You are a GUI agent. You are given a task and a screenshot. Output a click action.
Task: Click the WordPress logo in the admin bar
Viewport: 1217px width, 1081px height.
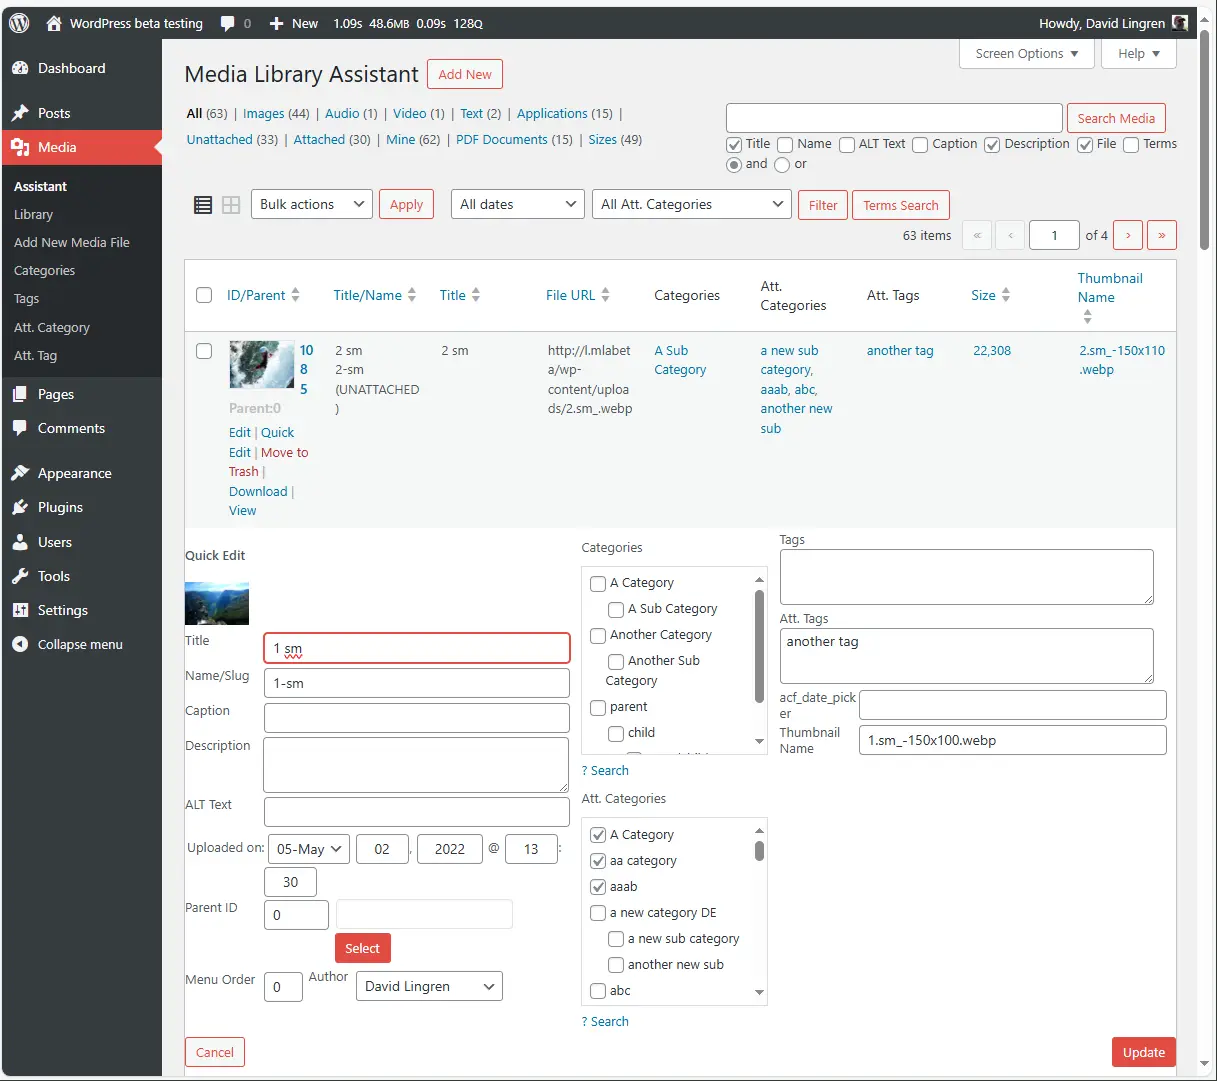(18, 22)
